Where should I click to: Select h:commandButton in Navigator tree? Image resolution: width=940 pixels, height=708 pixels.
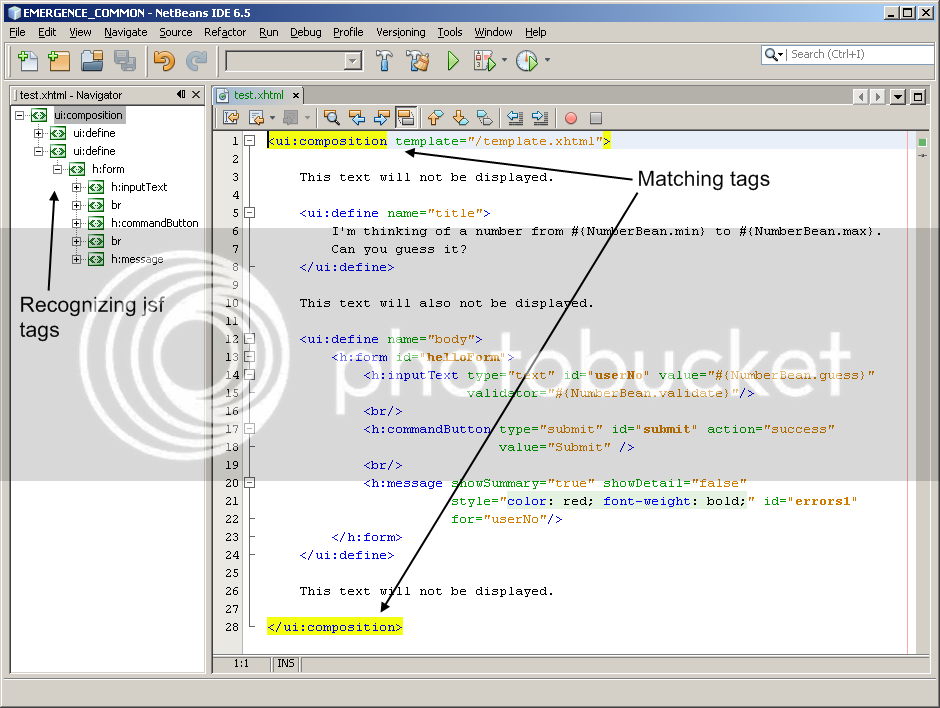click(x=154, y=223)
